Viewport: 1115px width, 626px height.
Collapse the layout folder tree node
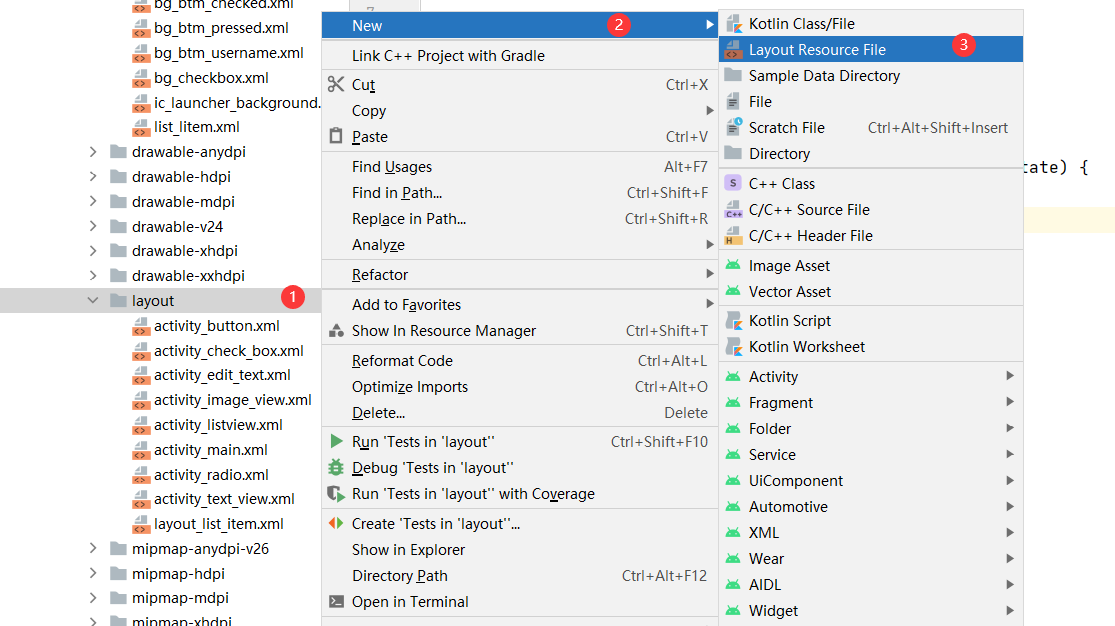pyautogui.click(x=93, y=301)
